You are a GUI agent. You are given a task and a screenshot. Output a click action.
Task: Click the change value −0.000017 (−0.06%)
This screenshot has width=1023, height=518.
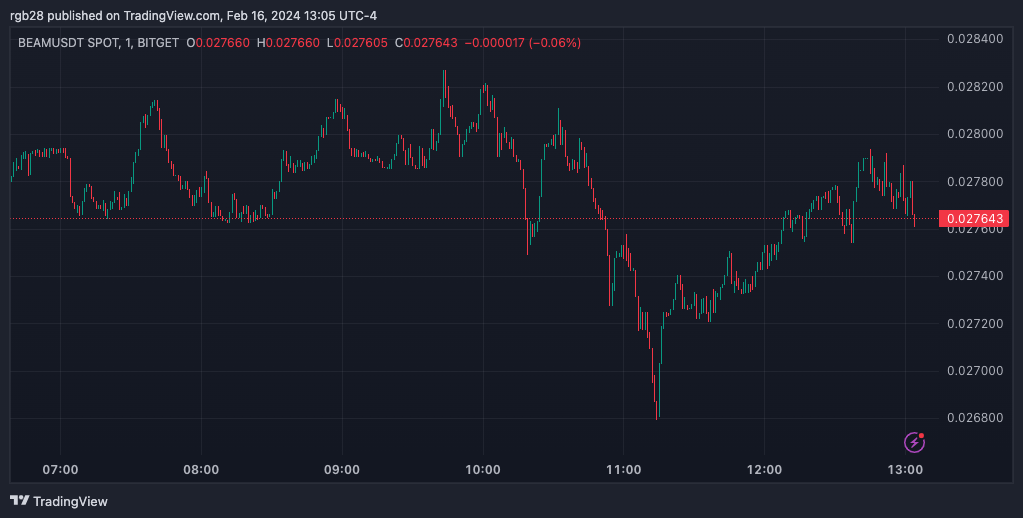tap(522, 43)
